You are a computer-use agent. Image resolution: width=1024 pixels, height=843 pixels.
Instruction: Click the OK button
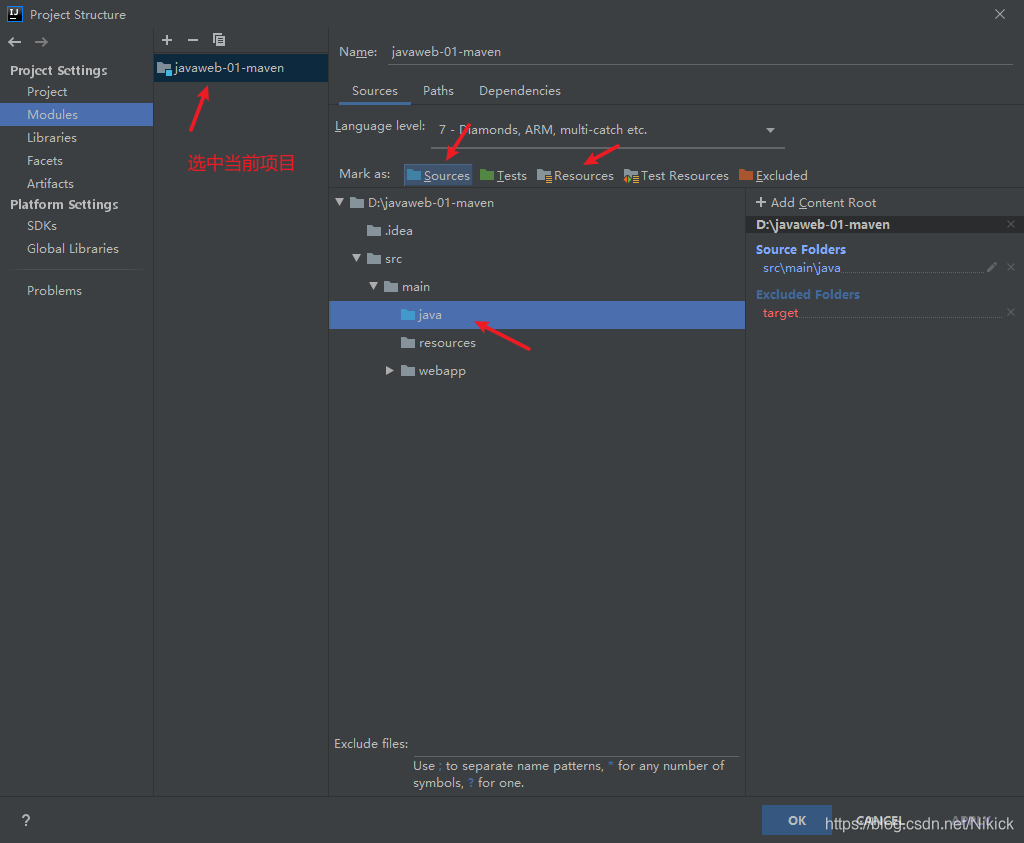click(x=797, y=820)
